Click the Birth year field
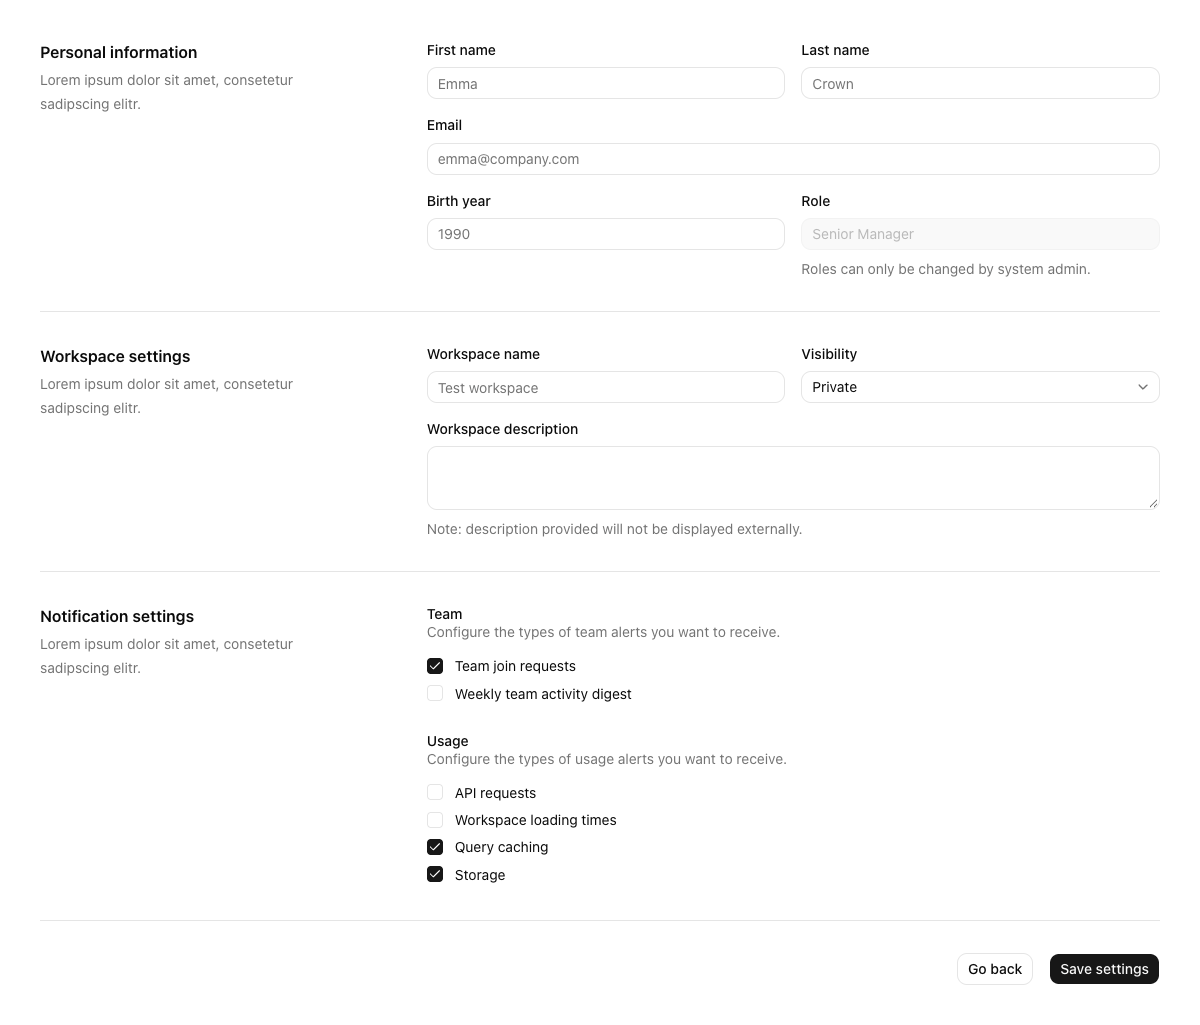The width and height of the screenshot is (1200, 1025). point(605,234)
